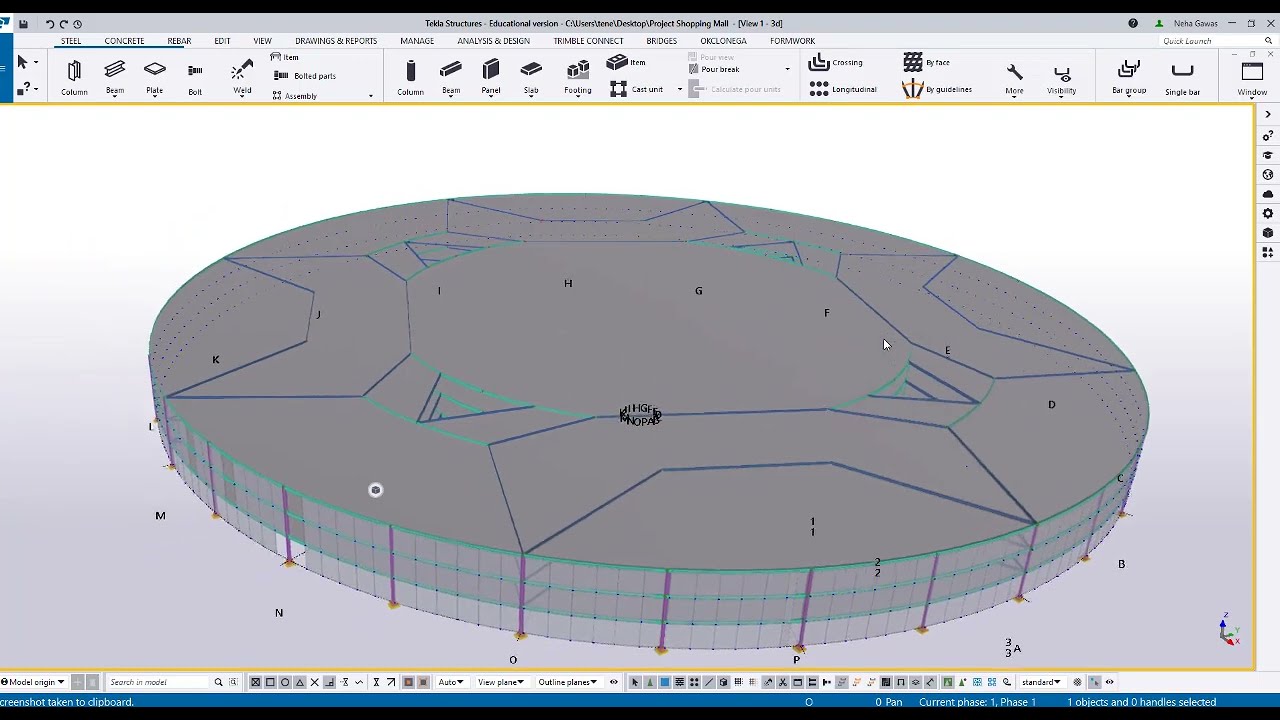Create a rebar Bar group

(1129, 78)
